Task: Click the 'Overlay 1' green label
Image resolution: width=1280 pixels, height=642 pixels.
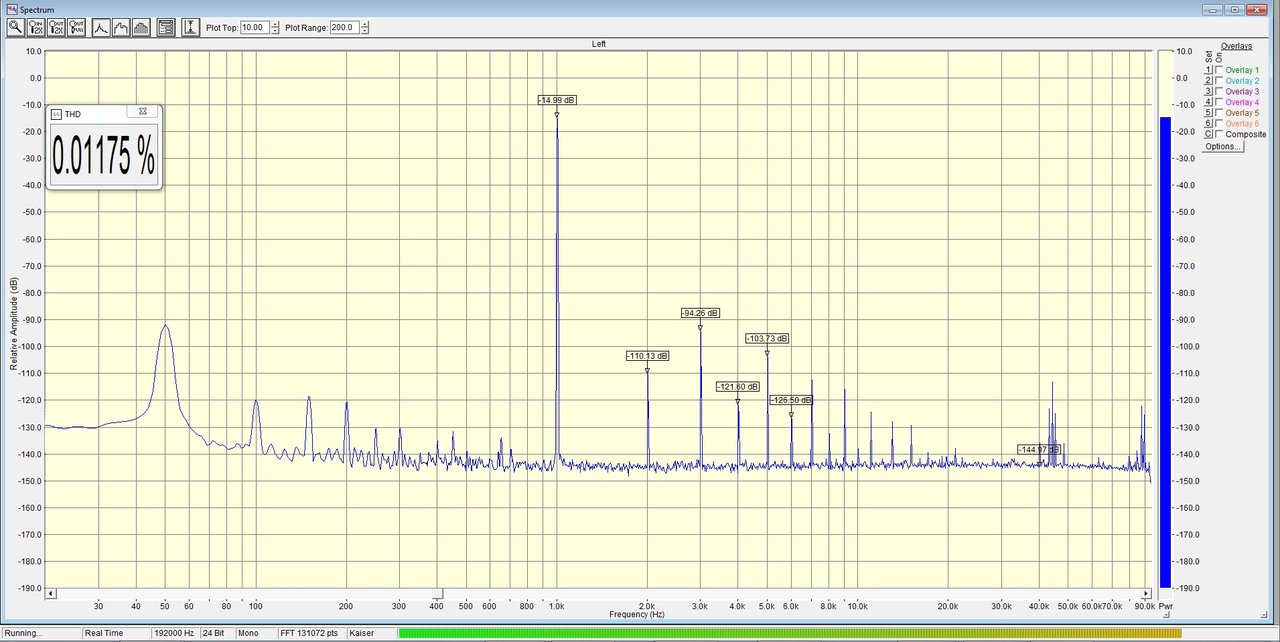Action: (x=1243, y=70)
